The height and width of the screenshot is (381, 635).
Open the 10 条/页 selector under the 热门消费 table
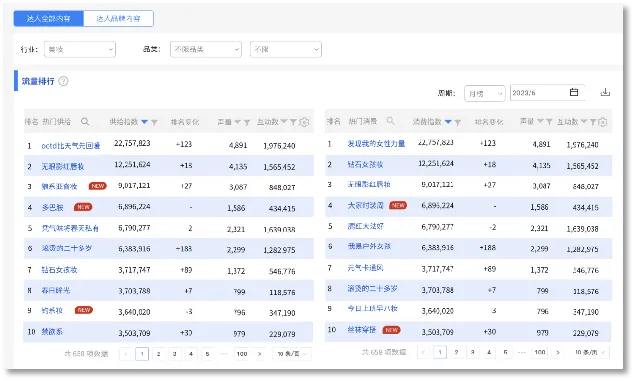590,352
